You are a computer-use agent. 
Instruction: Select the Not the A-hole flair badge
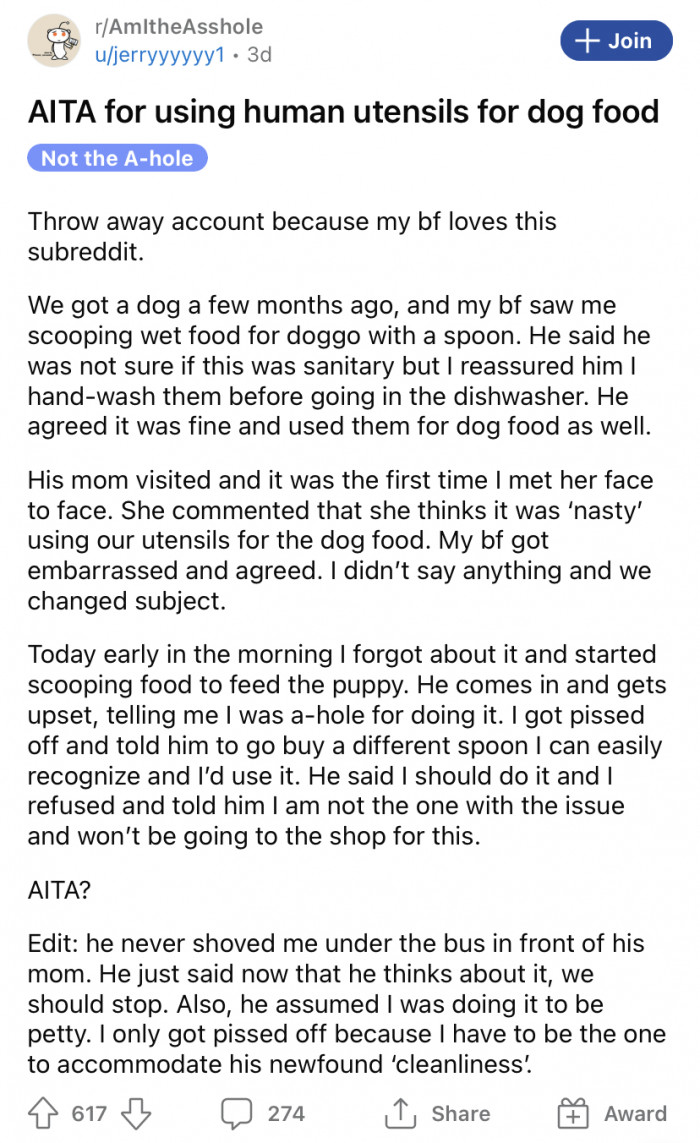(x=117, y=158)
